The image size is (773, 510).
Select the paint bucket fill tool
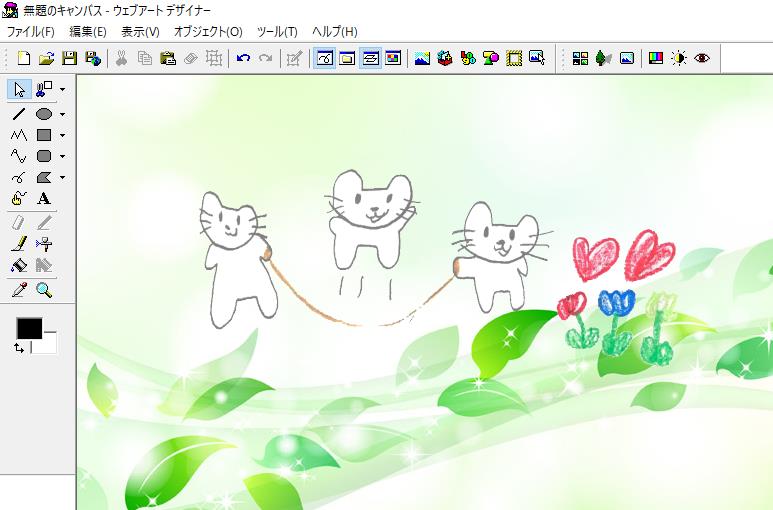tap(19, 265)
